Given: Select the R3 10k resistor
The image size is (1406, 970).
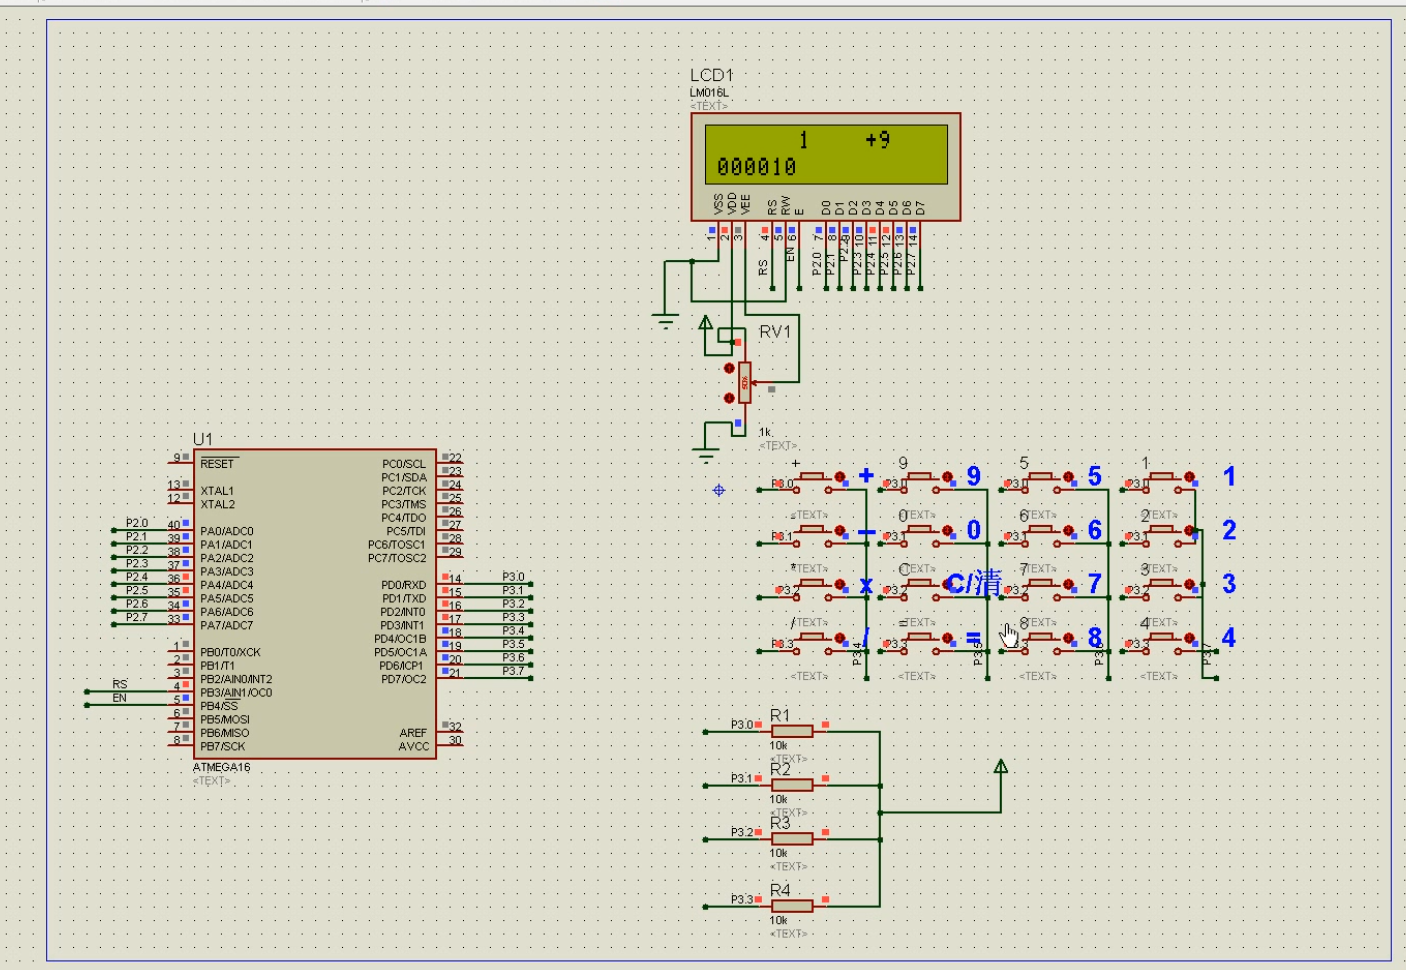Looking at the screenshot, I should (792, 839).
